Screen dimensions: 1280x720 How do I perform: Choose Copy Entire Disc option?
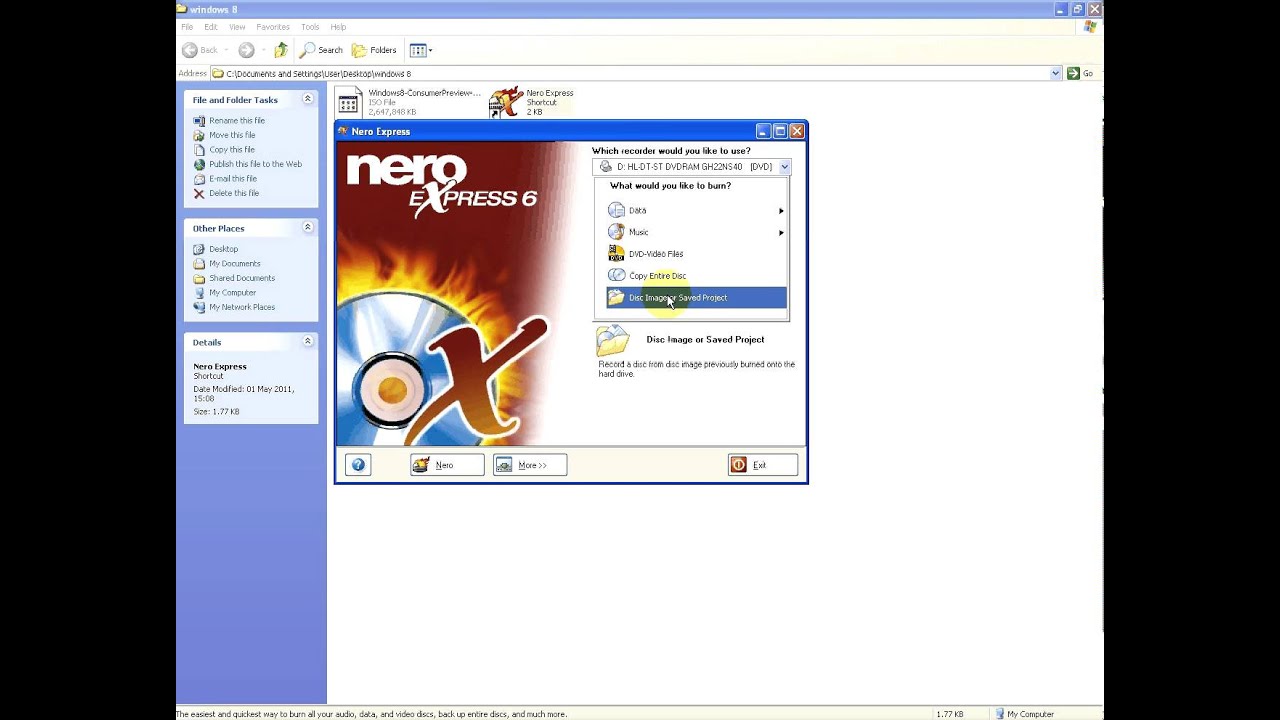pos(696,276)
